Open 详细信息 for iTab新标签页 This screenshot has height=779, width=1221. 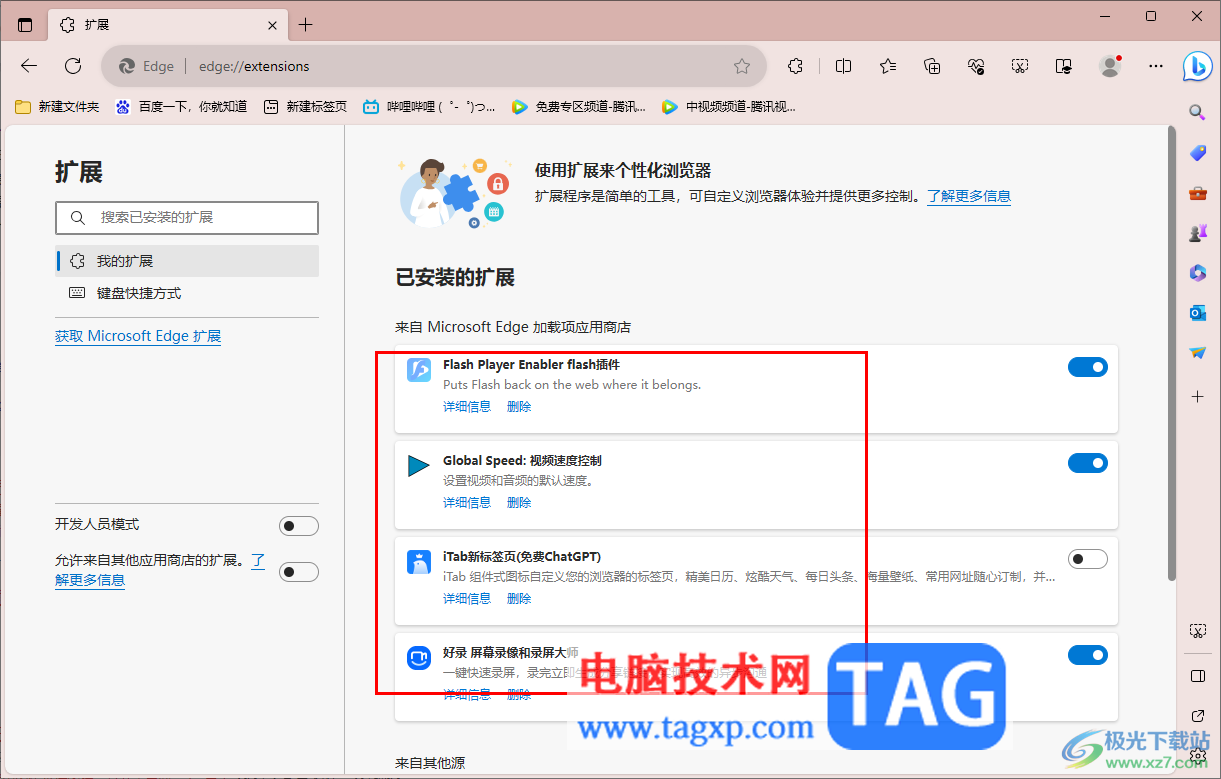[x=467, y=599]
